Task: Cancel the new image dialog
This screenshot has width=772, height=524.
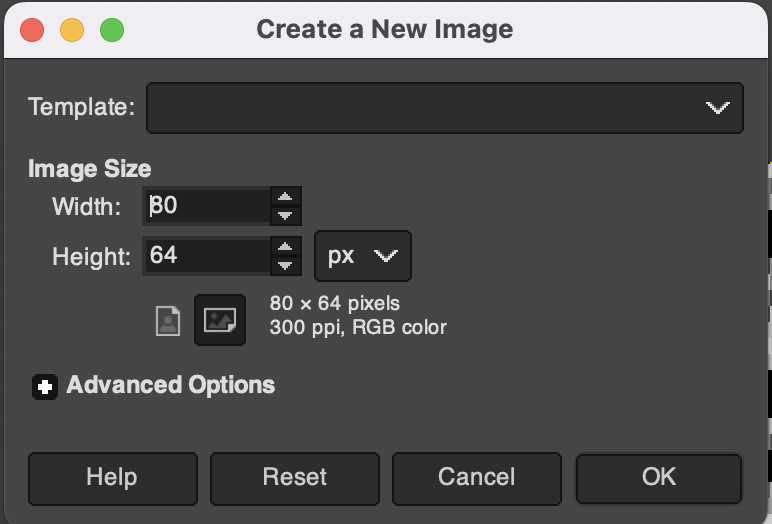Action: (x=477, y=479)
